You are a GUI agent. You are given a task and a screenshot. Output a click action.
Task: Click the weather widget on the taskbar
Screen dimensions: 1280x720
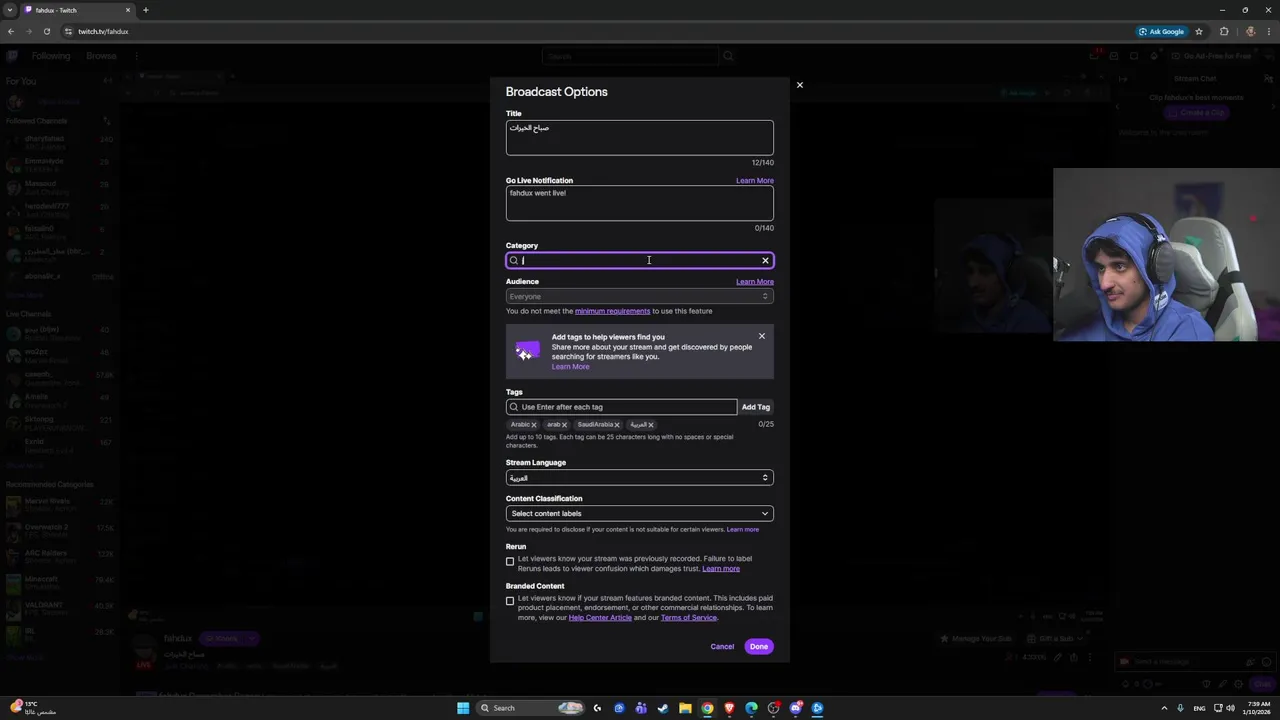tap(32, 708)
